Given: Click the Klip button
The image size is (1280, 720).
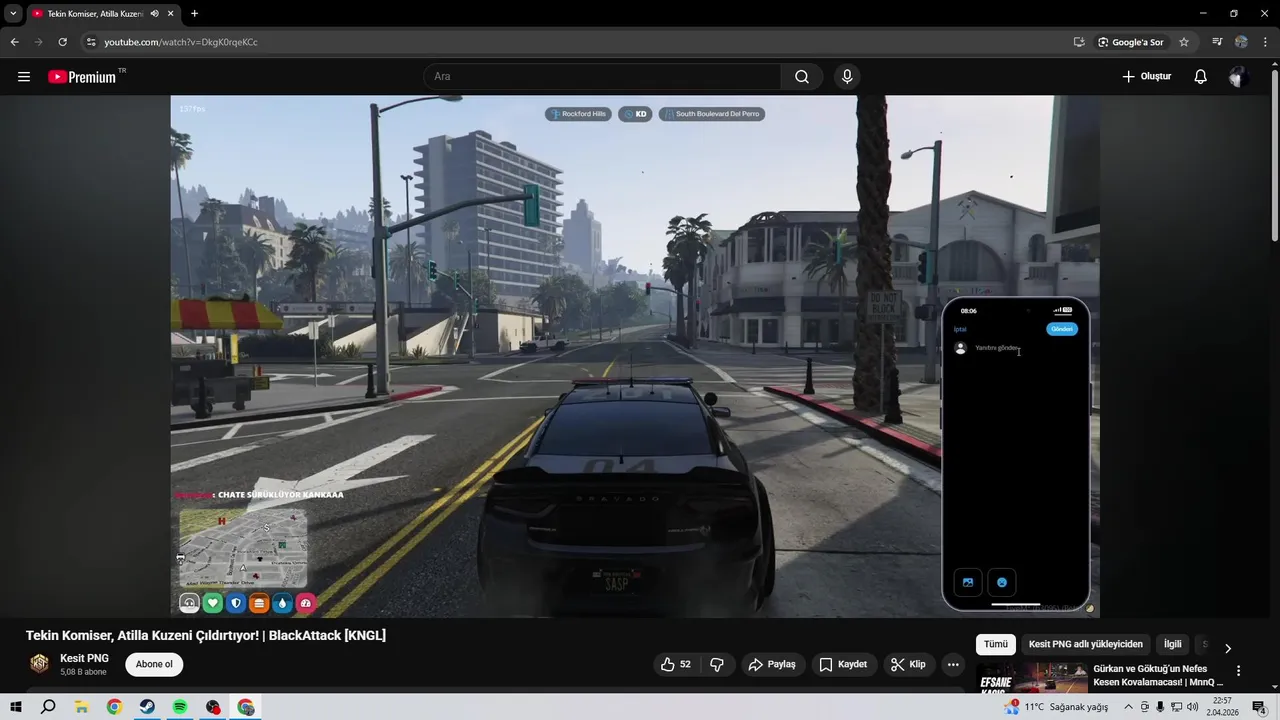Looking at the screenshot, I should click(x=909, y=664).
